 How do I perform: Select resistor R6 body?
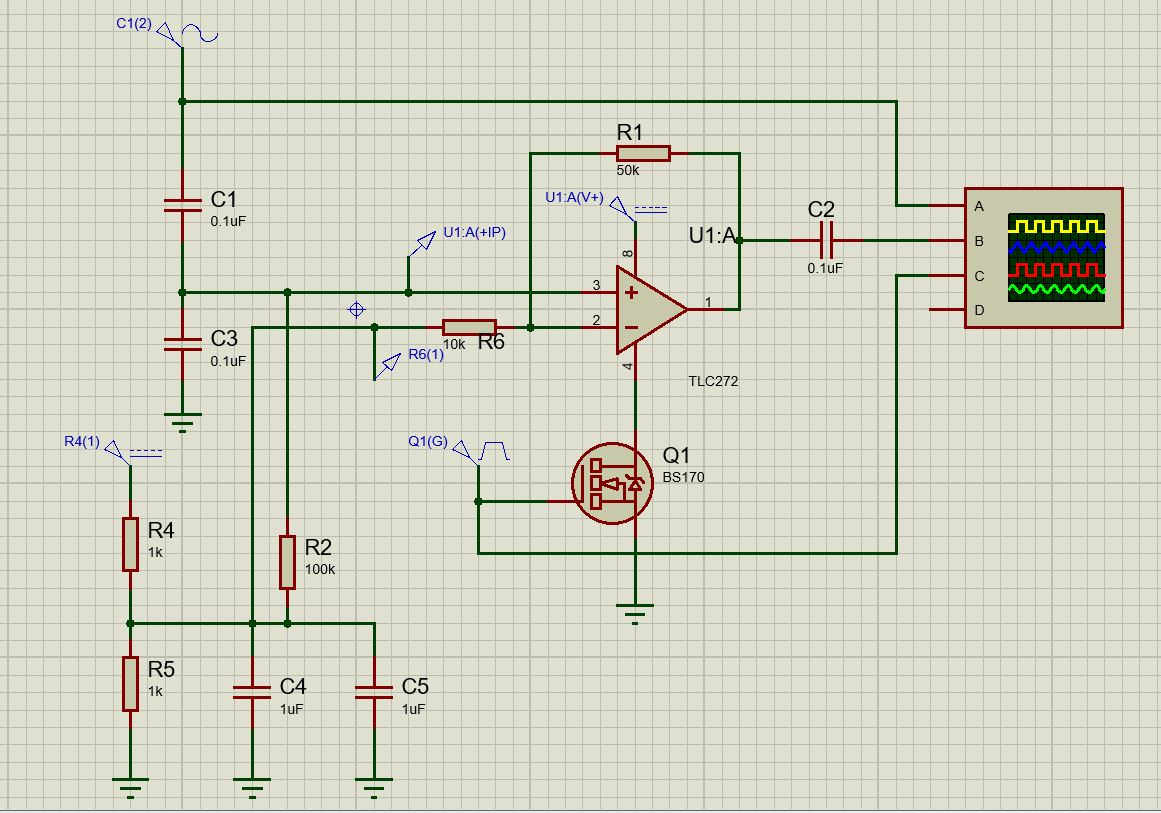pos(469,327)
